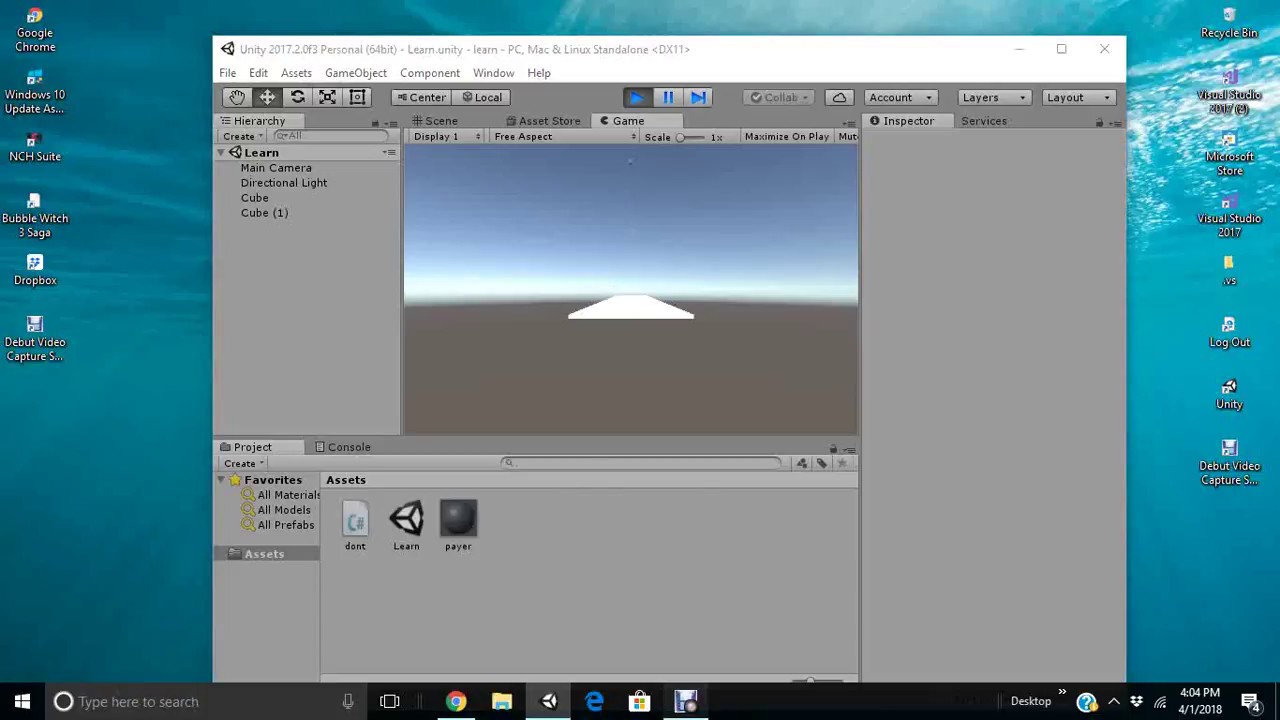Open the Collab dropdown
The height and width of the screenshot is (720, 1280).
pyautogui.click(x=780, y=97)
